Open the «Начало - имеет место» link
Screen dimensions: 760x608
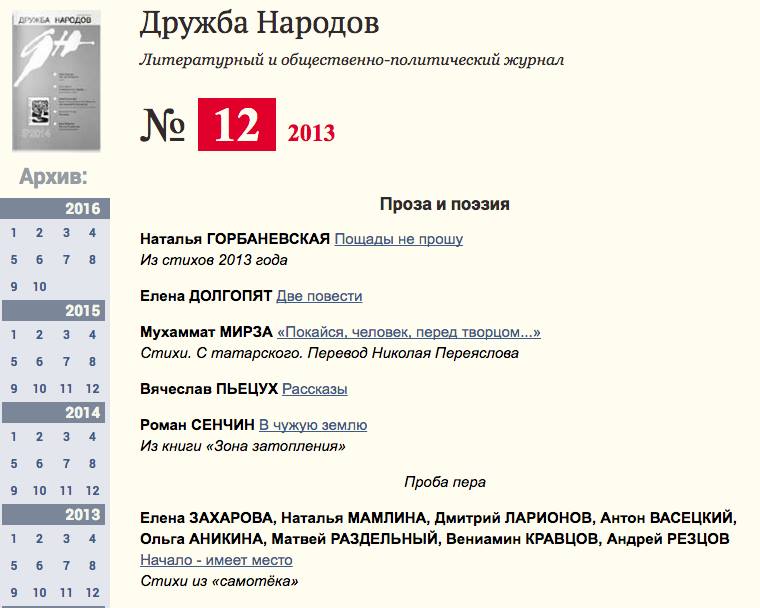[x=216, y=560]
